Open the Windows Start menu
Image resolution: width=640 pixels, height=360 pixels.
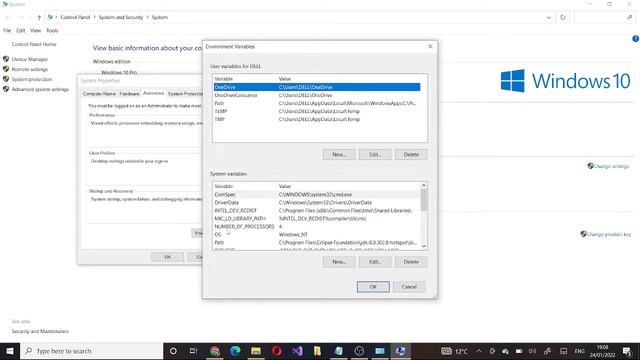point(10,351)
